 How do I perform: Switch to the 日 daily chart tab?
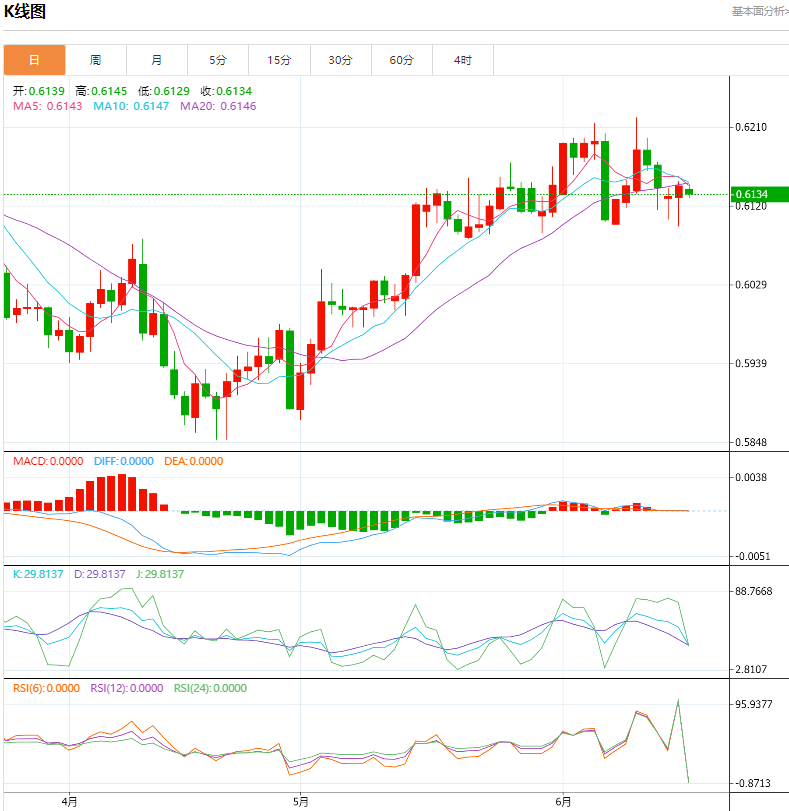34,60
